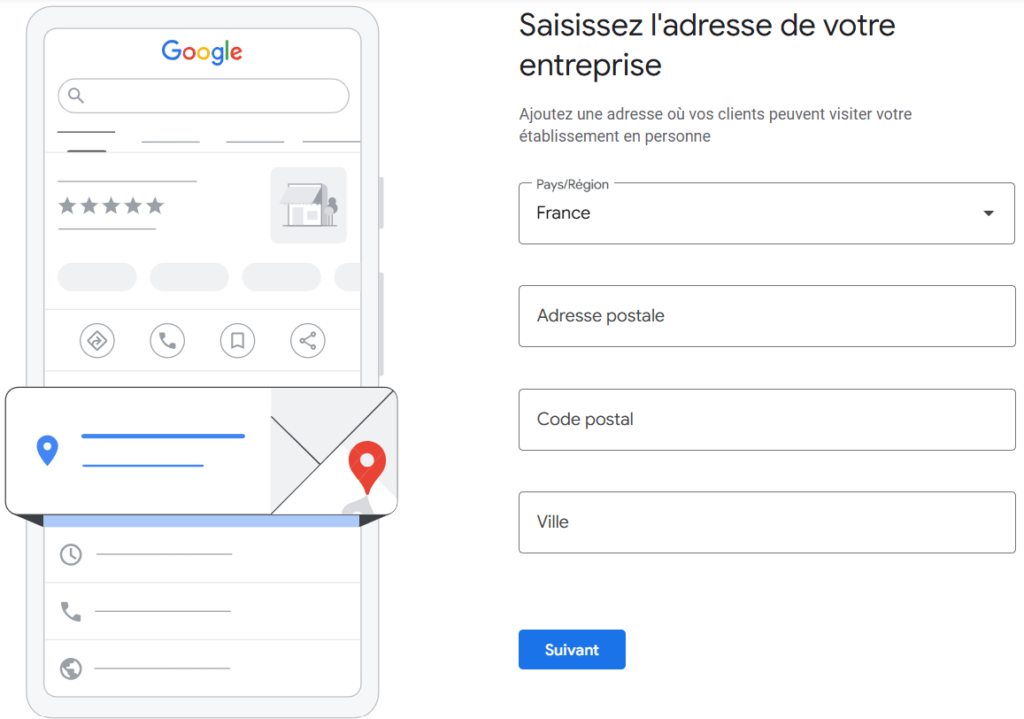This screenshot has height=719, width=1024.
Task: Click the search magnifying glass icon
Action: pos(75,95)
